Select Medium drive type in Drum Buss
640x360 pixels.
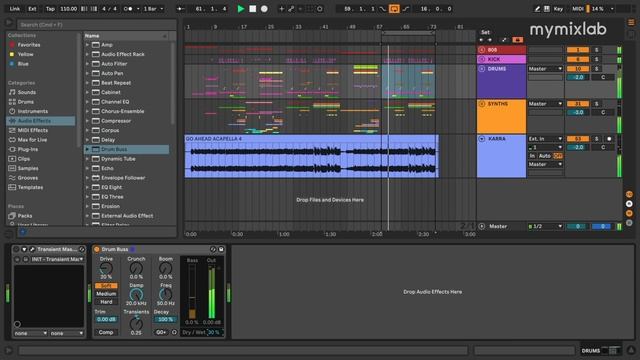coord(106,294)
